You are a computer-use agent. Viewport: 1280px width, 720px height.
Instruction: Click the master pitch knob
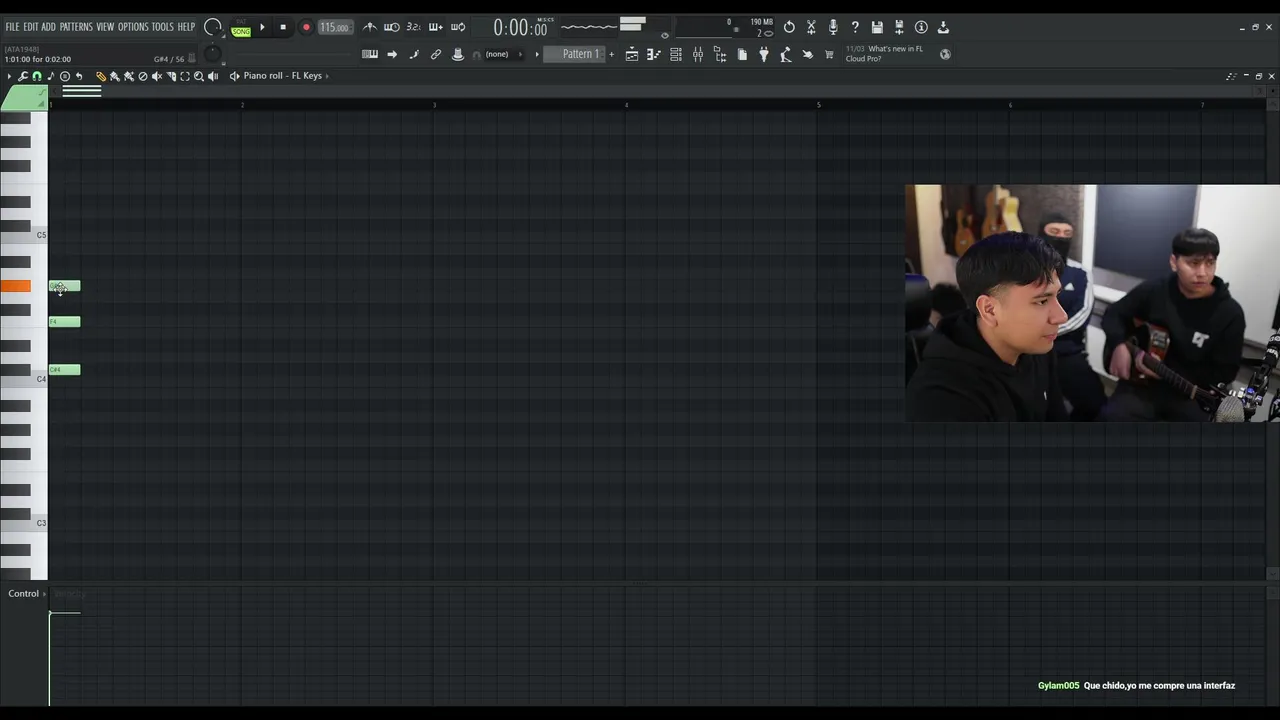(x=213, y=54)
